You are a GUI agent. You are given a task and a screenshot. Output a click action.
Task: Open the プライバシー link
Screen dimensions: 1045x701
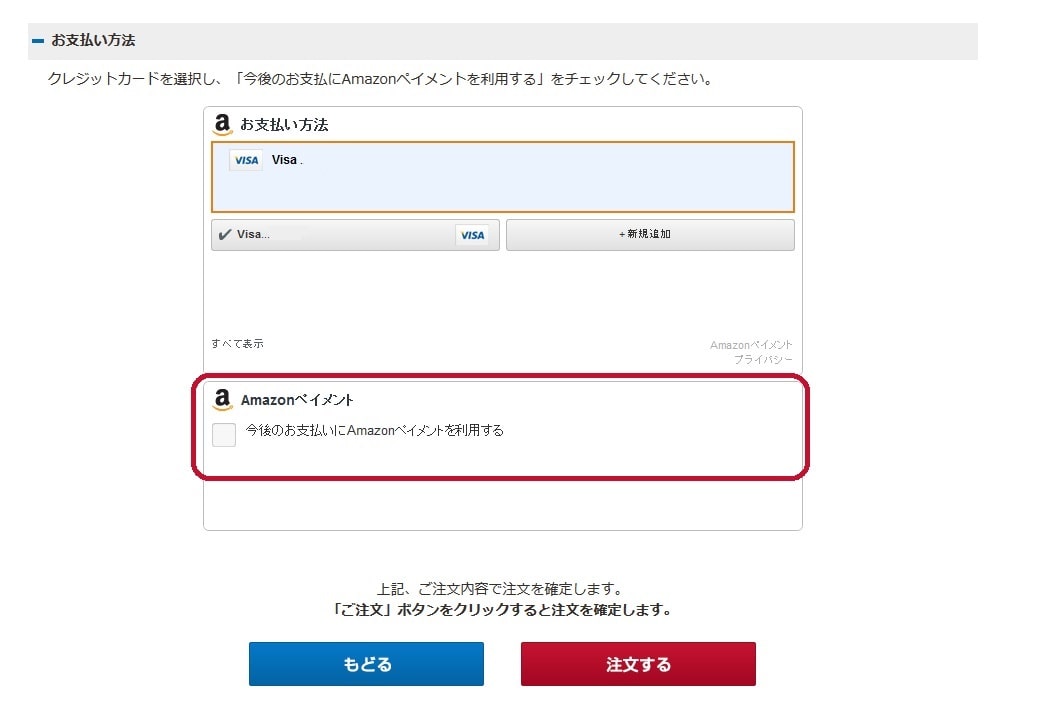(763, 360)
